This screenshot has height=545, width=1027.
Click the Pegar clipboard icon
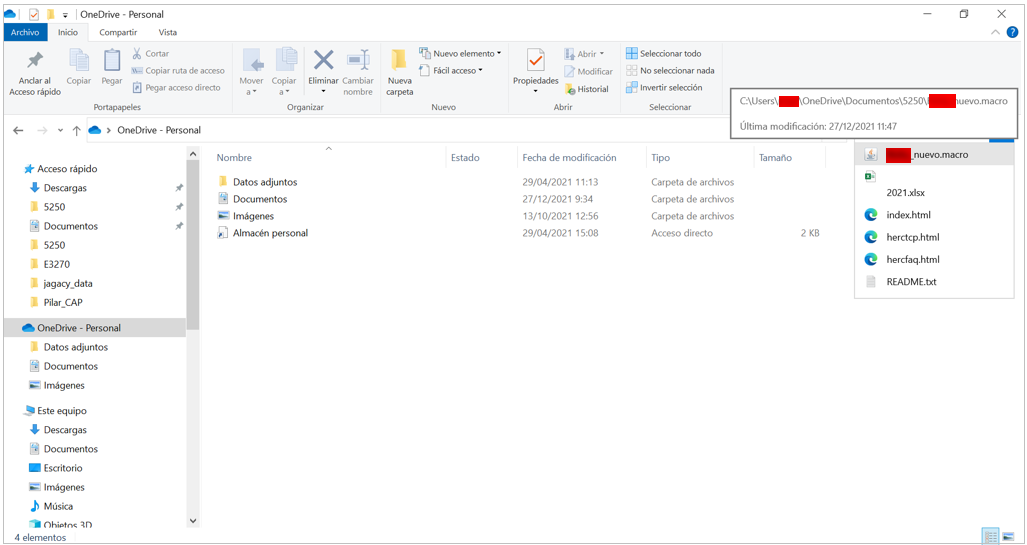pyautogui.click(x=112, y=62)
